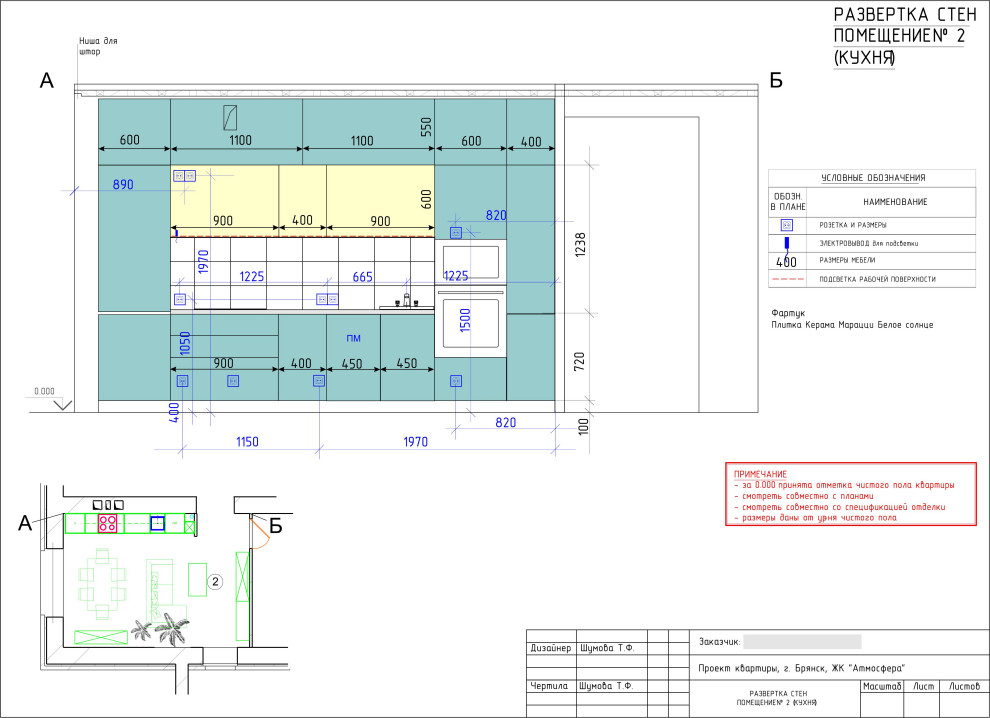Select the ПРИМЕЧАНИЕ note heading
Viewport: 990px width, 718px height.
pyautogui.click(x=760, y=473)
